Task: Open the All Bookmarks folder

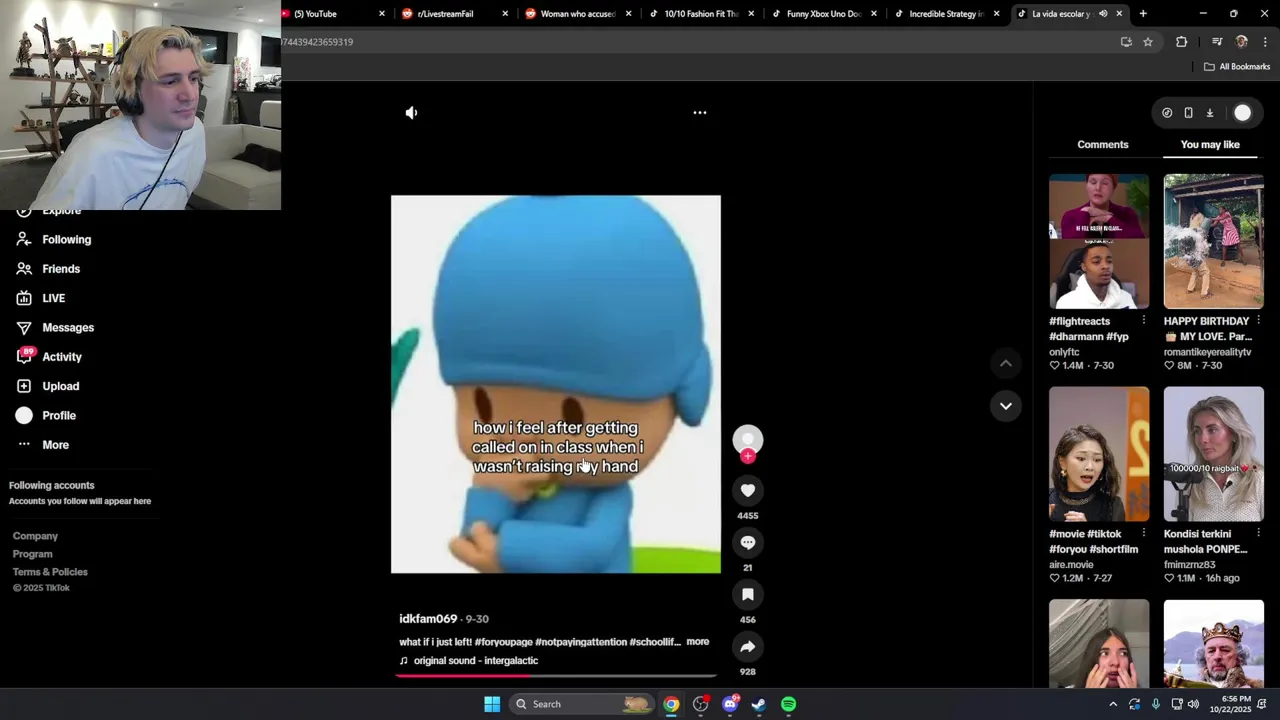Action: [1236, 67]
